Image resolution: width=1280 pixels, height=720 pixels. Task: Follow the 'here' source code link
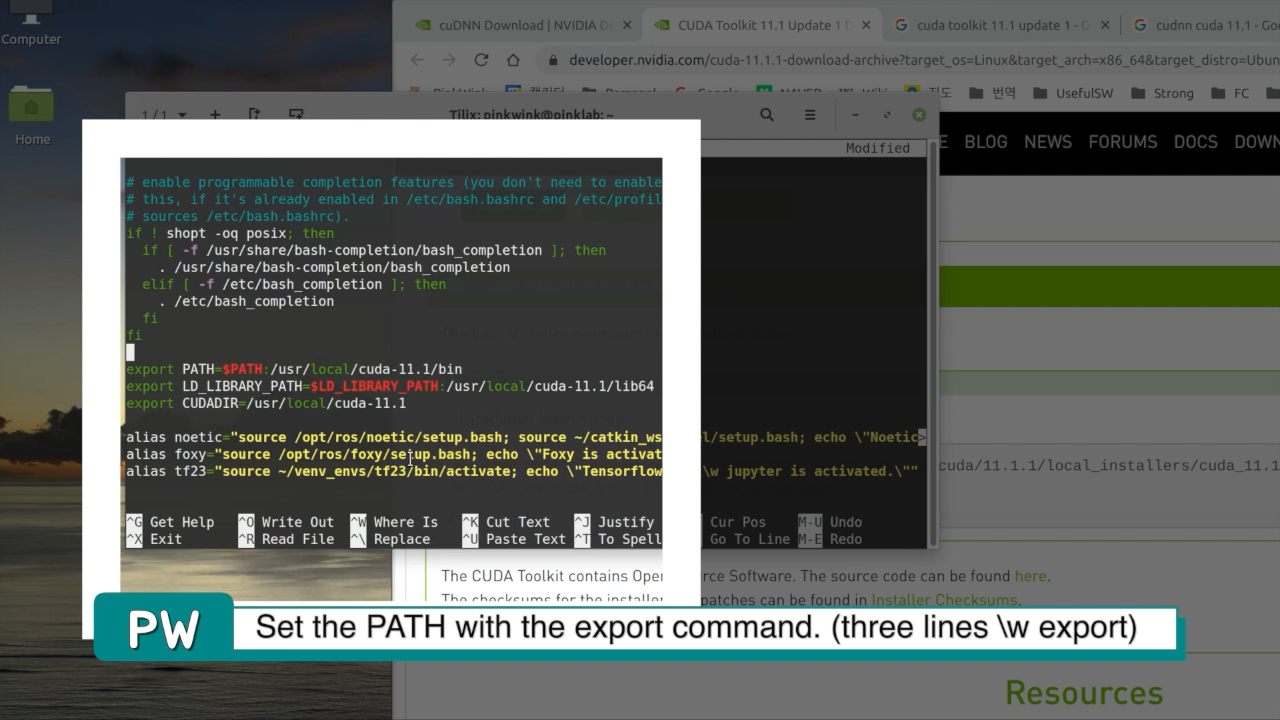(1030, 576)
